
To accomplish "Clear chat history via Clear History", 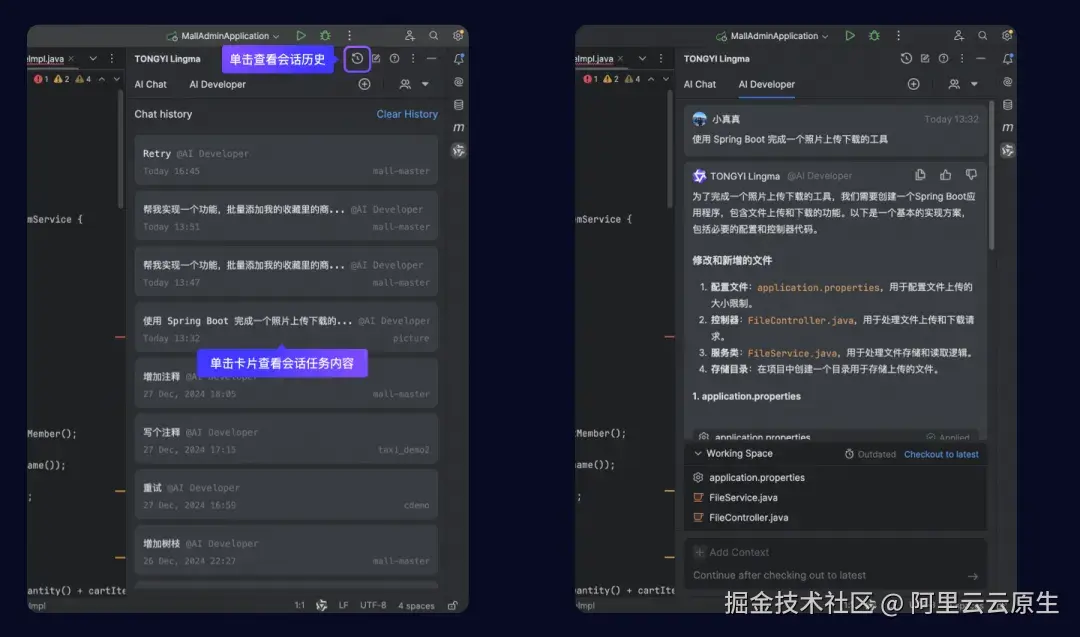I will (407, 113).
